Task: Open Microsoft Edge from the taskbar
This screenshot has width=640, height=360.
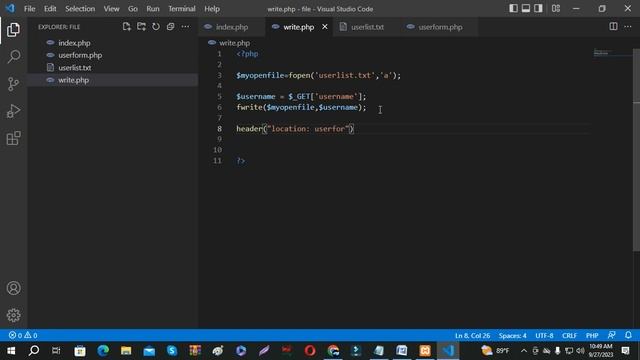Action: tap(103, 351)
